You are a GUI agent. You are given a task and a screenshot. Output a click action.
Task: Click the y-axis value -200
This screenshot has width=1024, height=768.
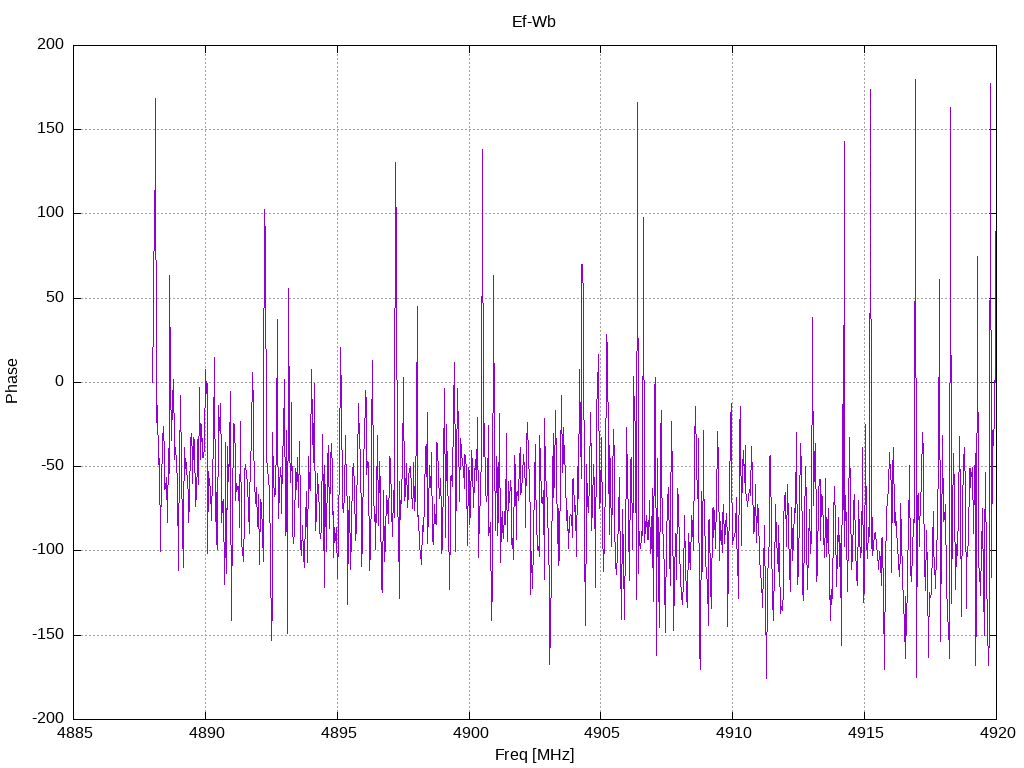coord(48,718)
